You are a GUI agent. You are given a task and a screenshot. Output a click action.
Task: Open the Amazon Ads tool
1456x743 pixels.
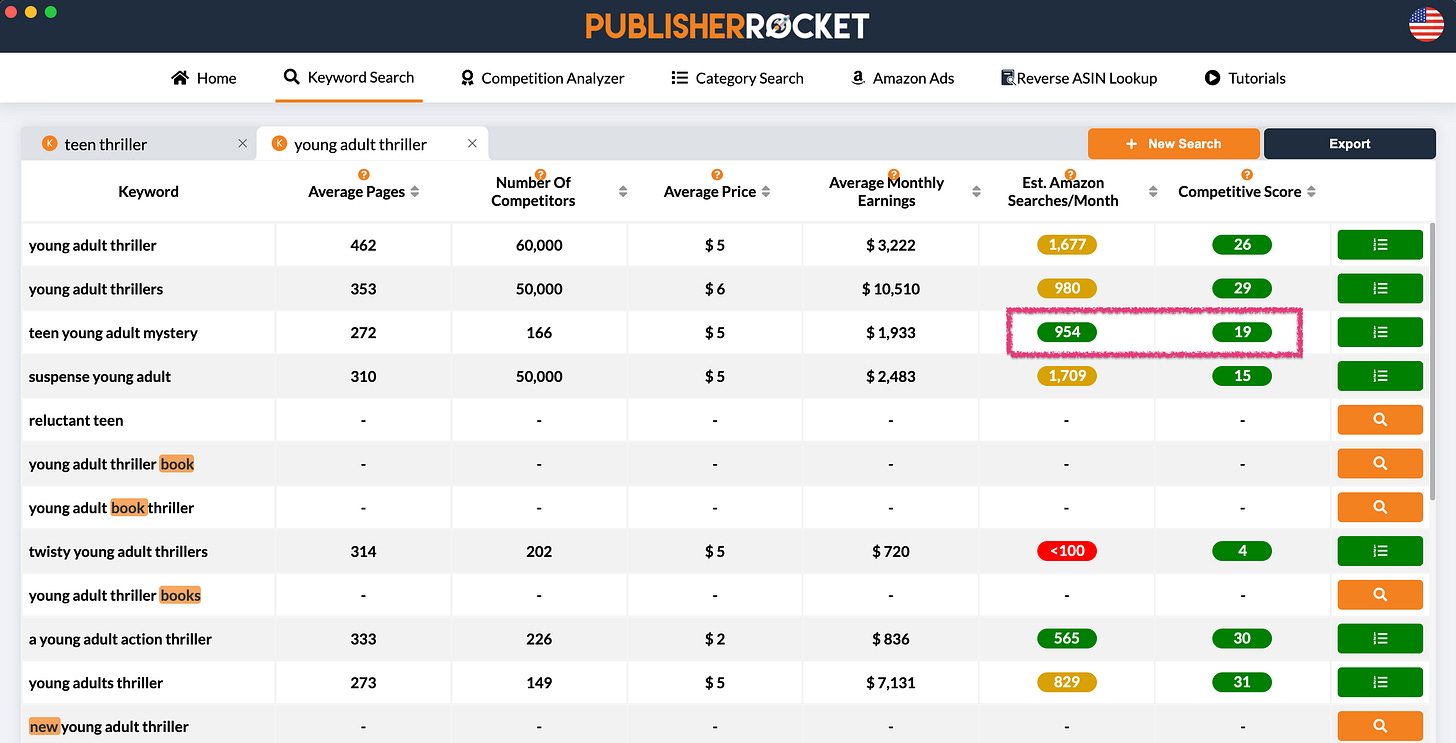coord(902,78)
